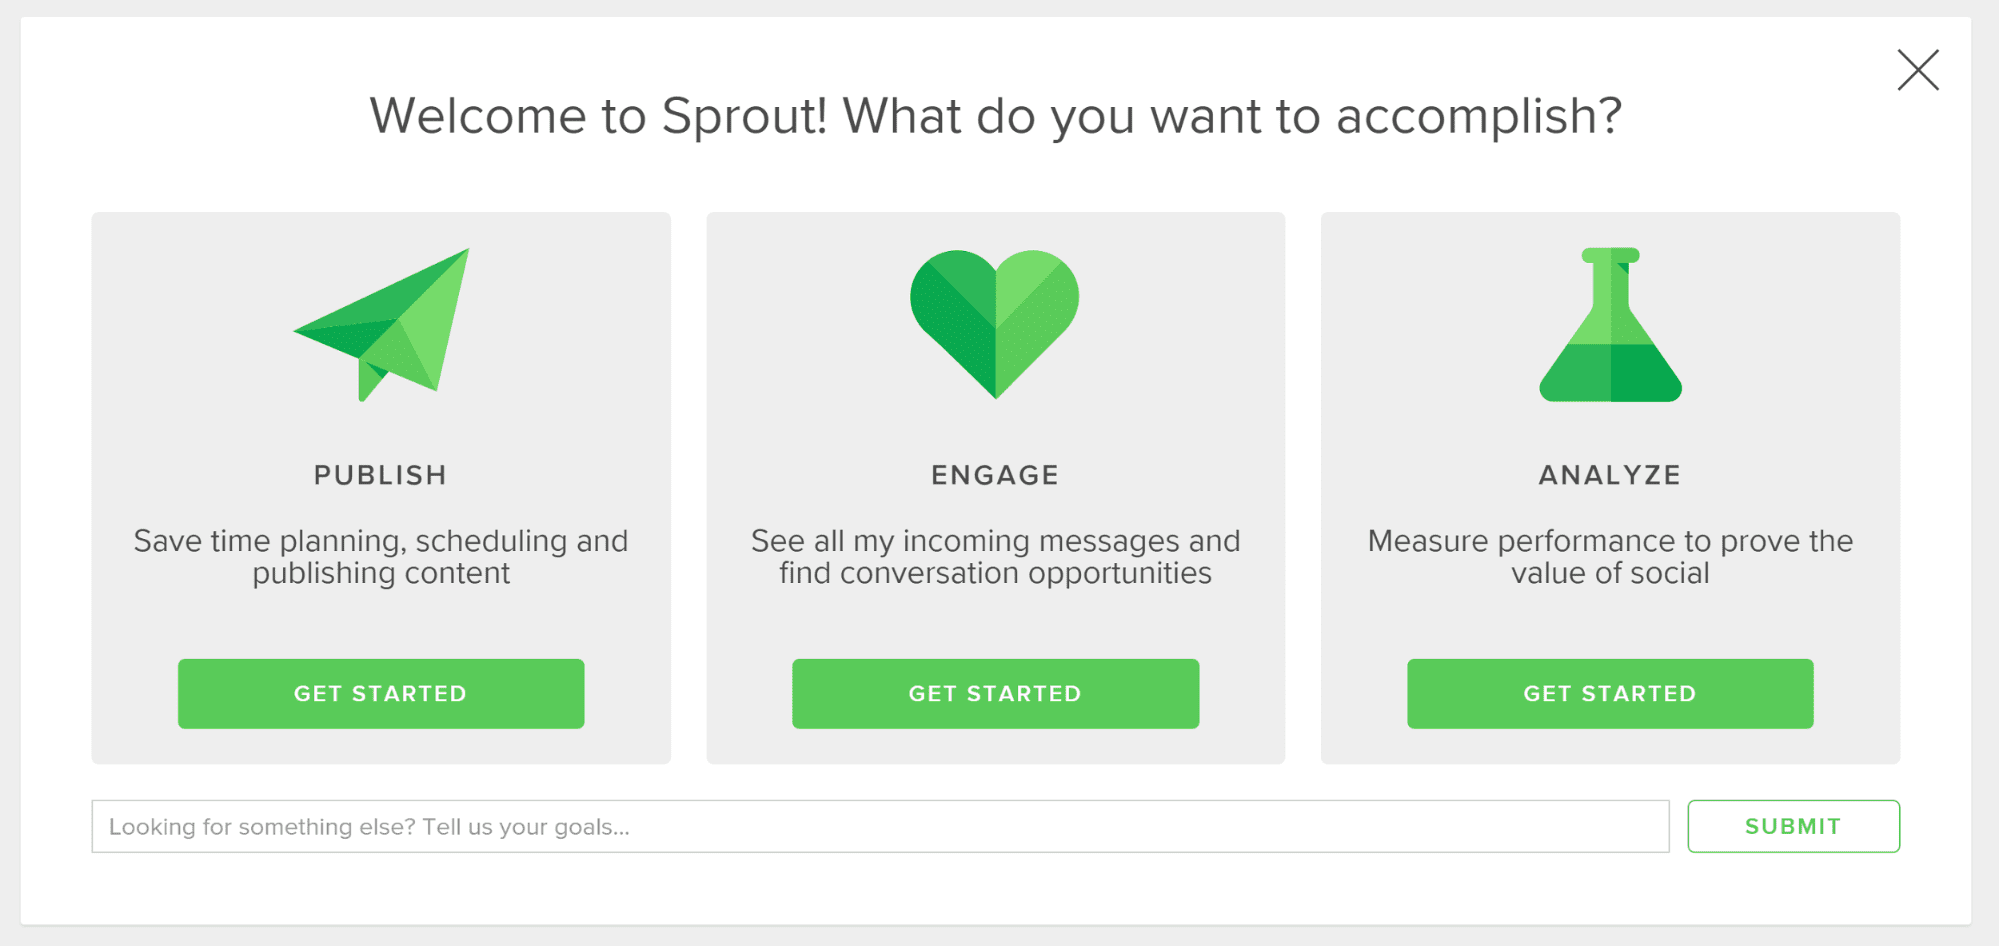
Task: Click the "Save time planning, scheduling" description
Action: coord(381,556)
